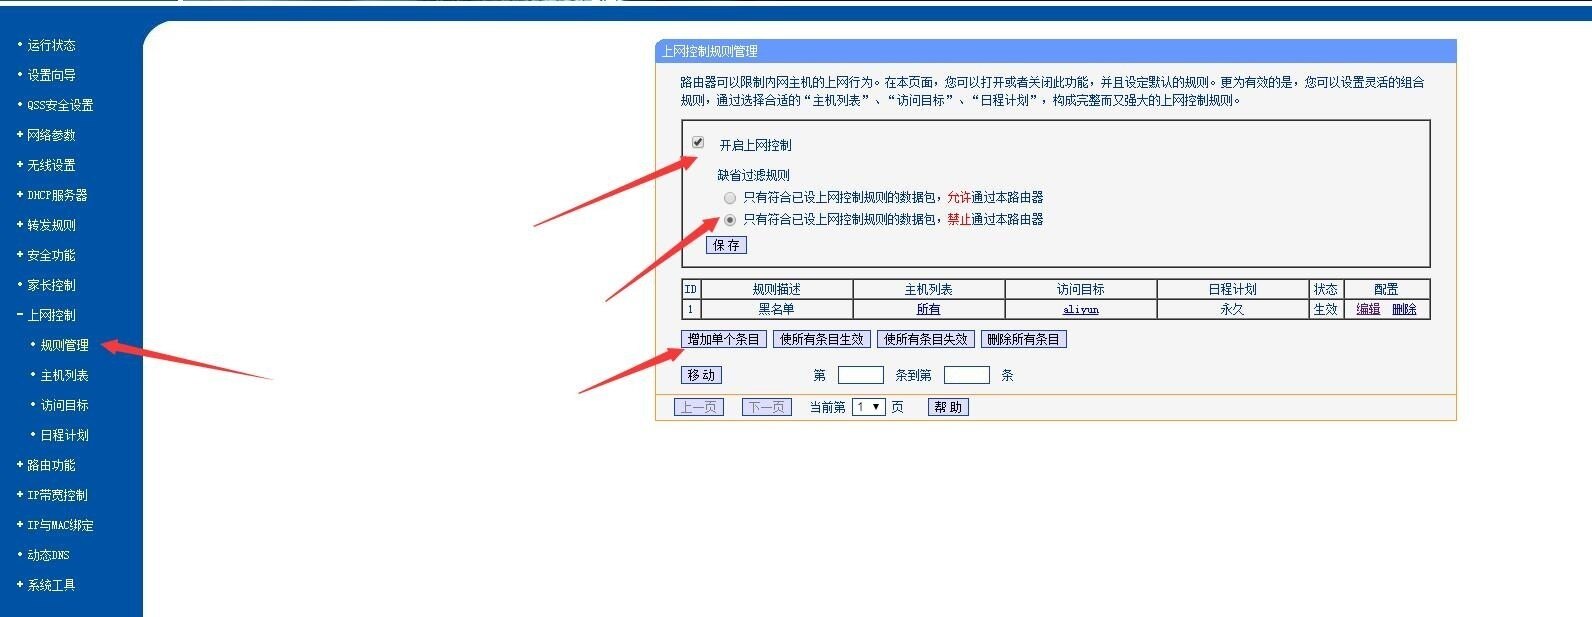
Task: Open 规则管理 in the sidebar
Action: point(64,345)
